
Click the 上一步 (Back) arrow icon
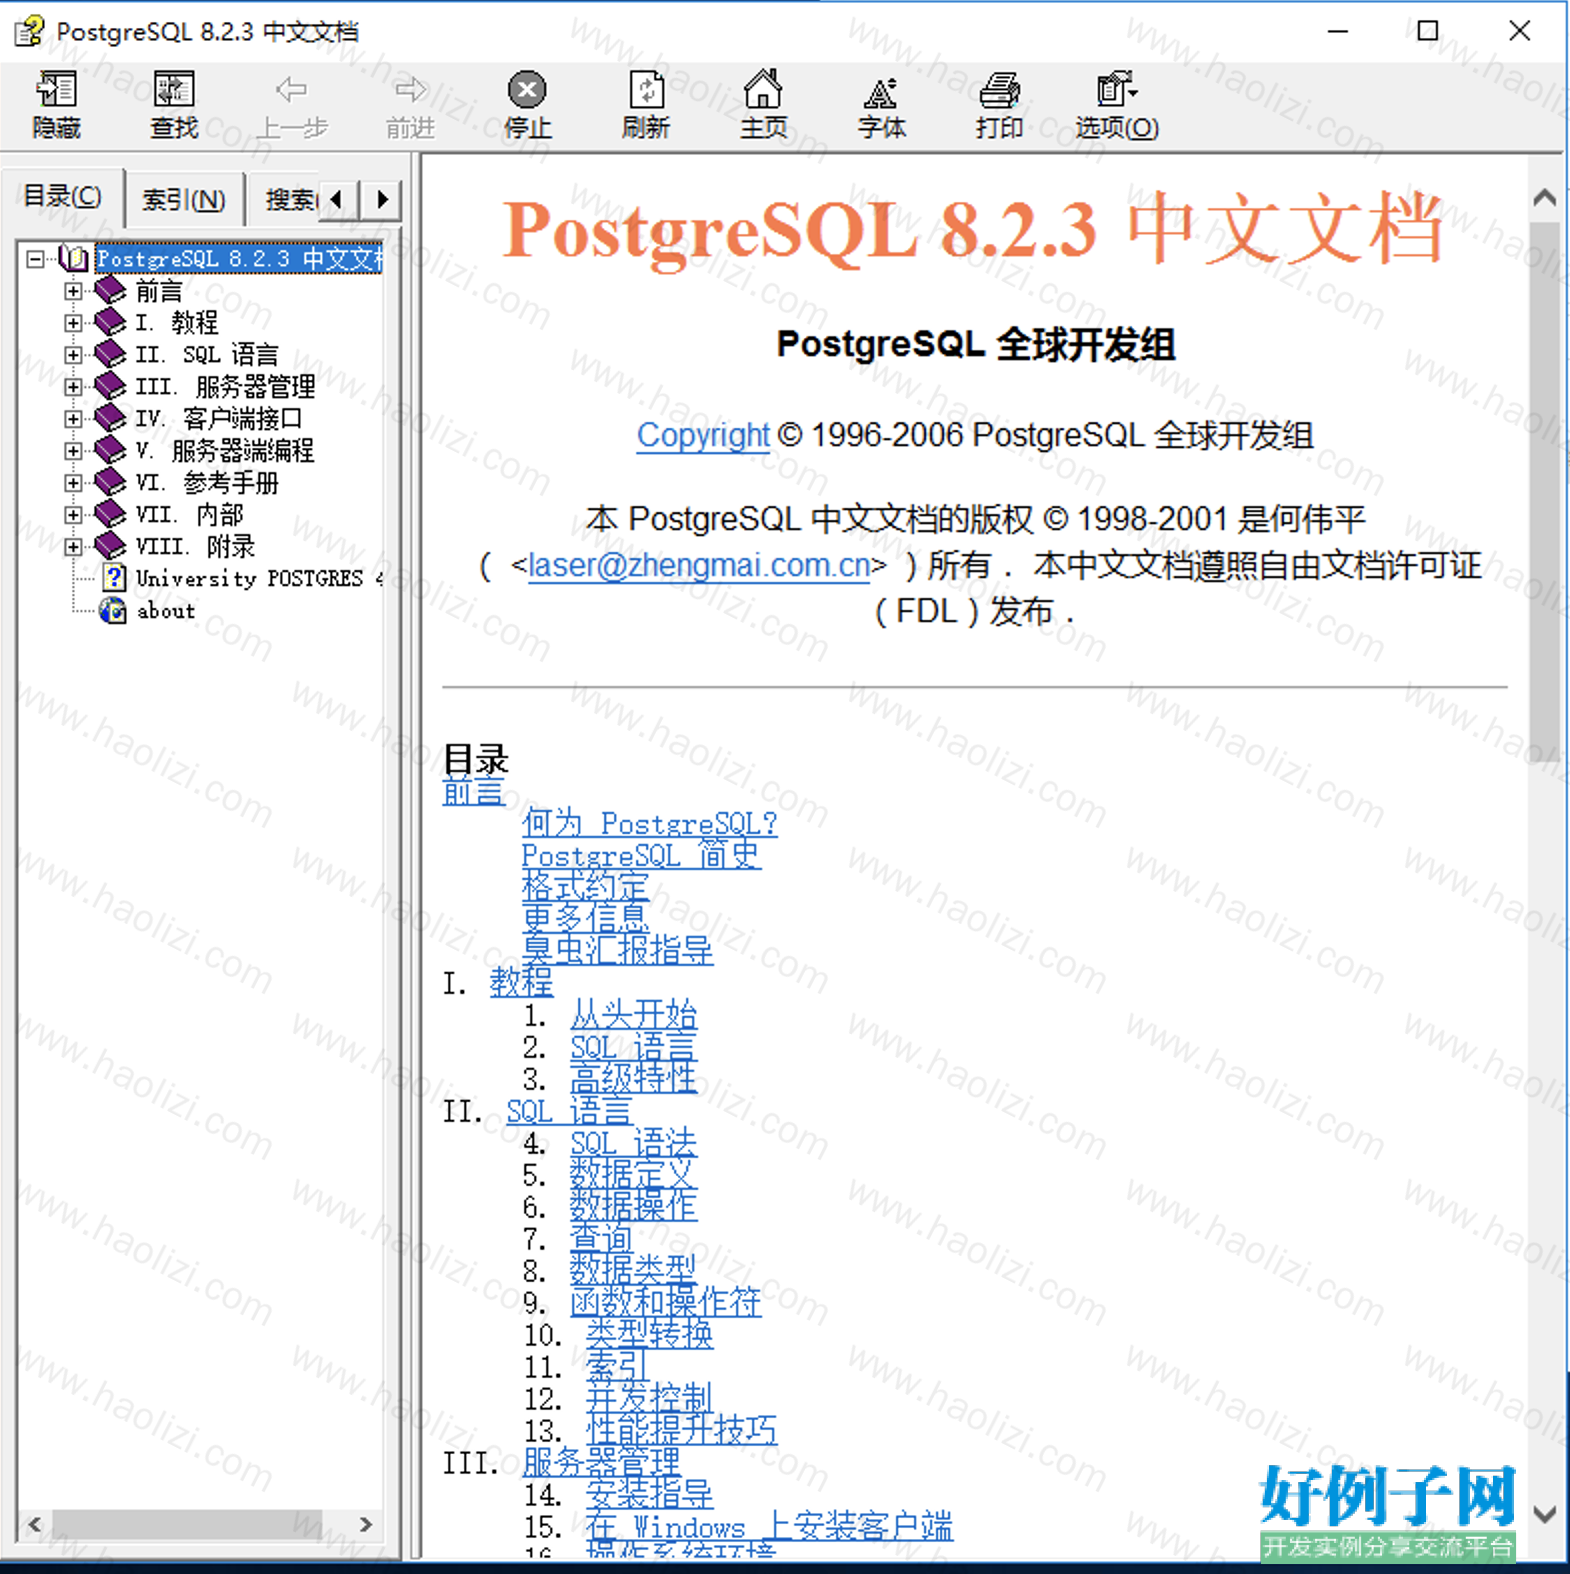(x=291, y=89)
